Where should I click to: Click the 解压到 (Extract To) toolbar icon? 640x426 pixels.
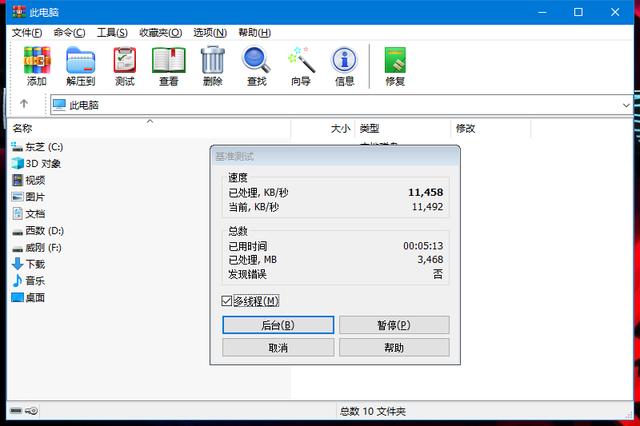point(80,66)
